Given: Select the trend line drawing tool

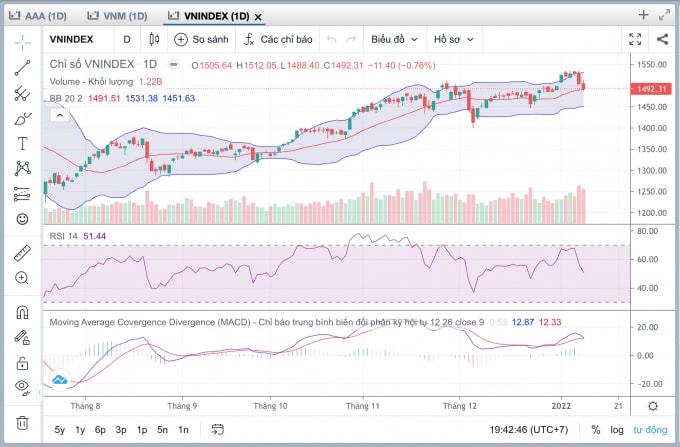Looking at the screenshot, I should [x=22, y=68].
